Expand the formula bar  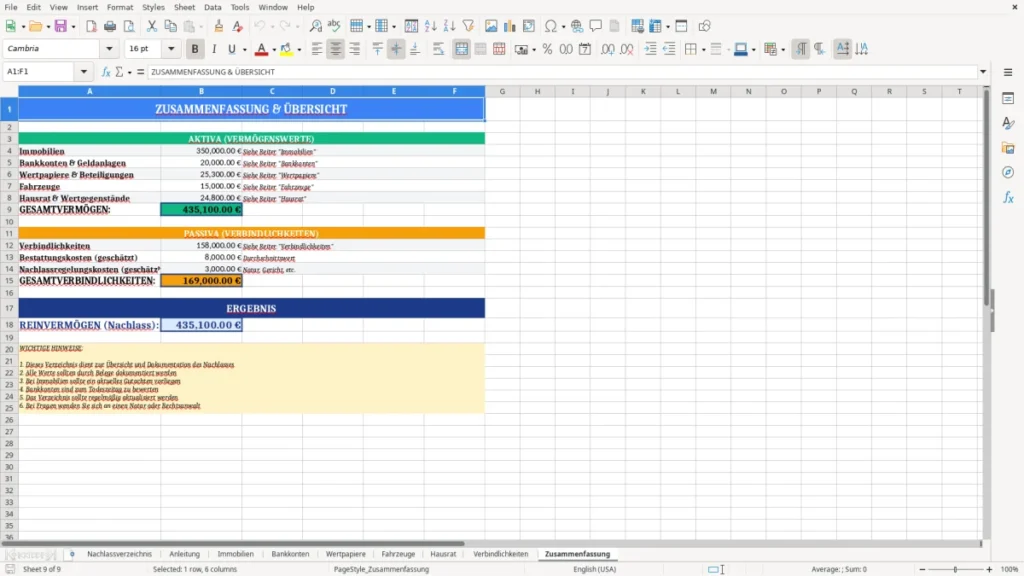983,72
